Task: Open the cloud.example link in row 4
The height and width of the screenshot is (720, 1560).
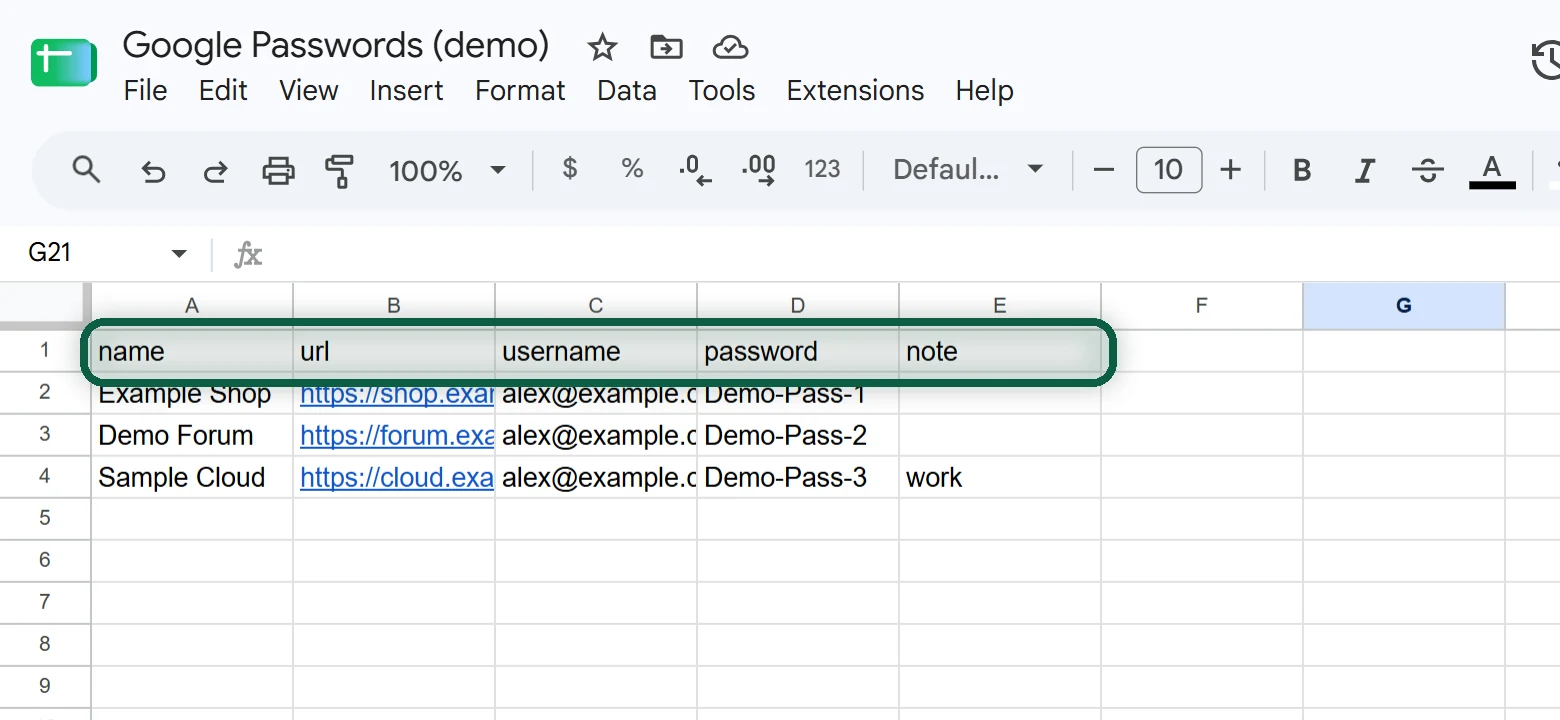Action: click(x=397, y=478)
